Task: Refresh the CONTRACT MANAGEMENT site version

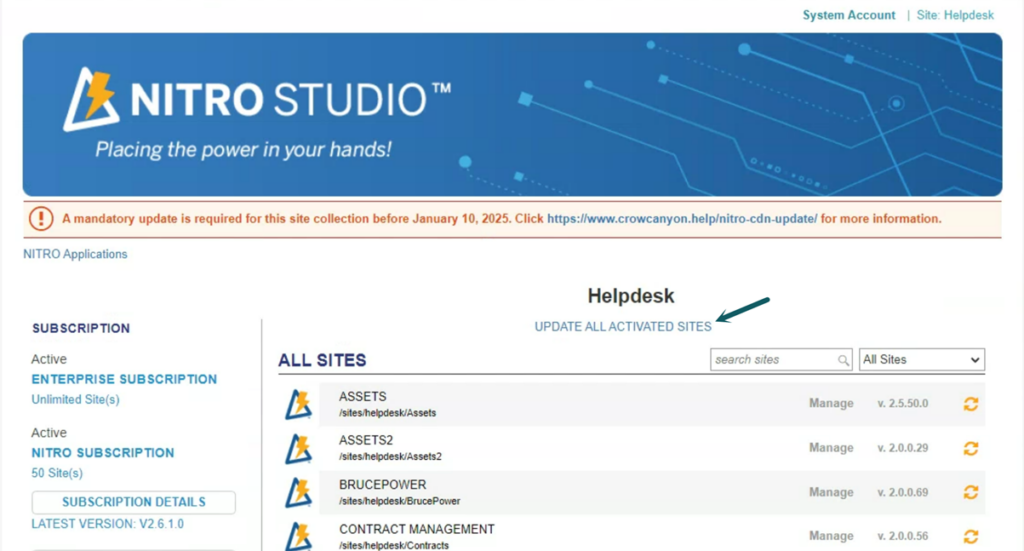Action: click(x=971, y=537)
